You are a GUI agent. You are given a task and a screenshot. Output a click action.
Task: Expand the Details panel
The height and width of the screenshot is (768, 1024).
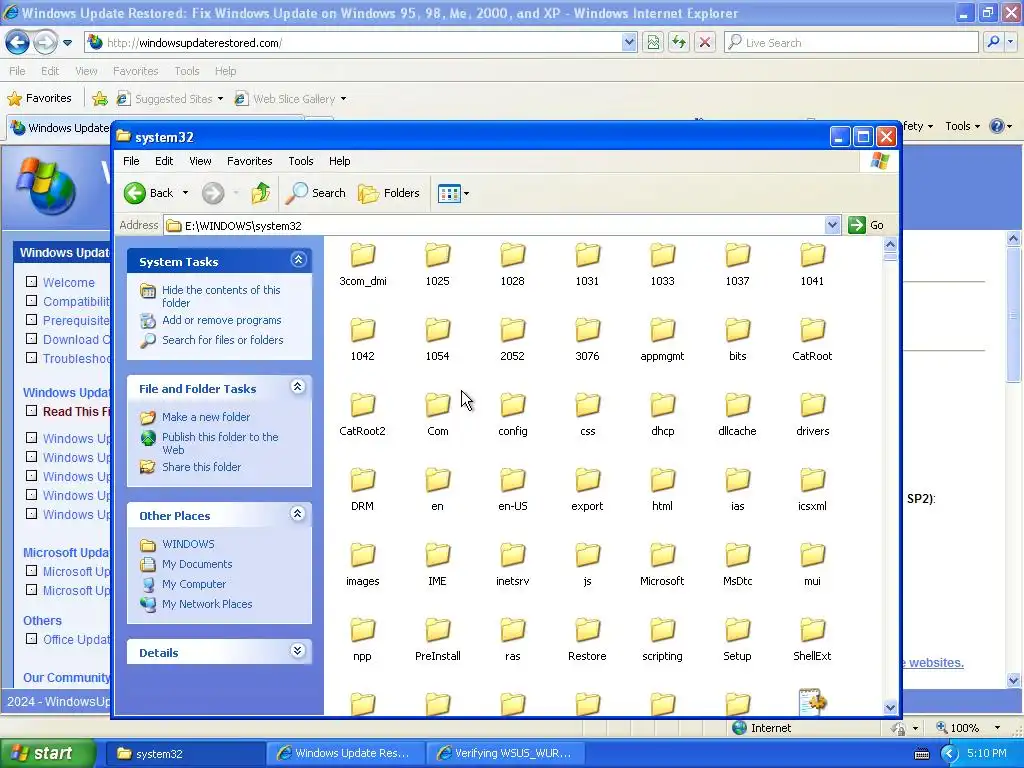[298, 651]
